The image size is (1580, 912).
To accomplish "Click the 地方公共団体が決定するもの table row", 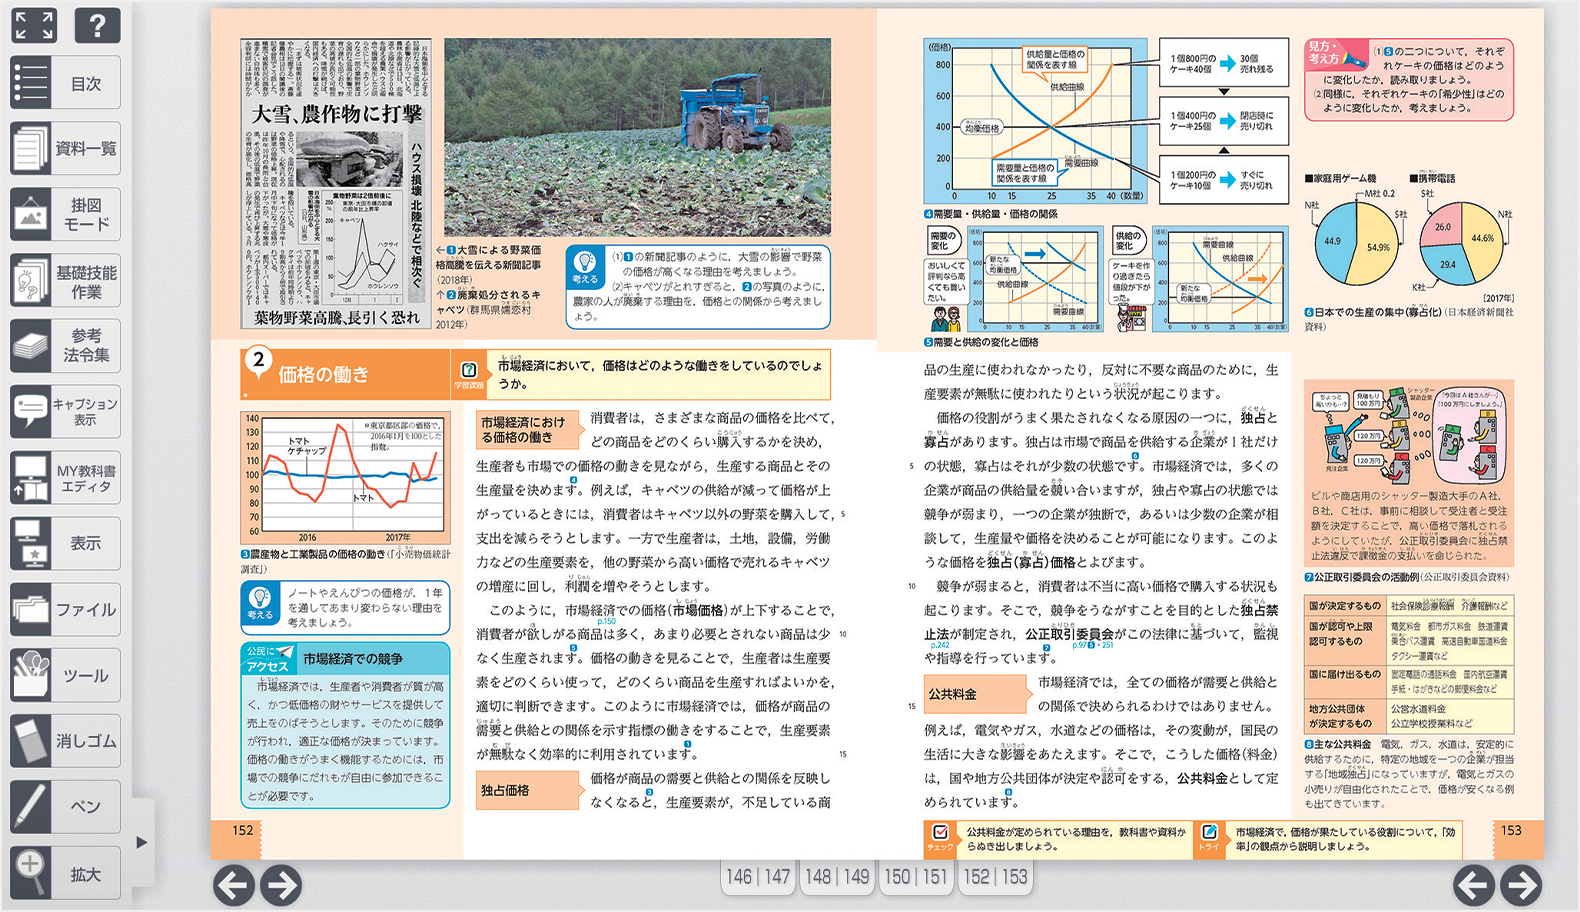I will tap(1408, 716).
